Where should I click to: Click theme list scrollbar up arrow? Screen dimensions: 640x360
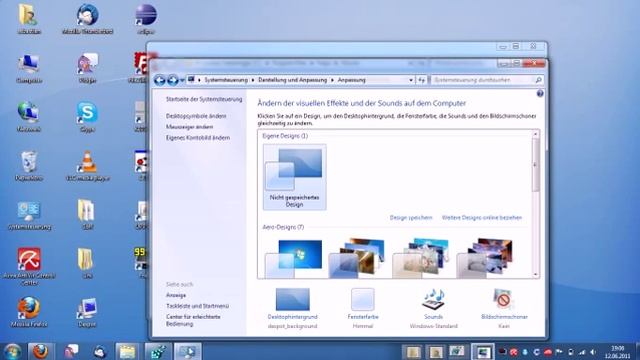point(536,134)
